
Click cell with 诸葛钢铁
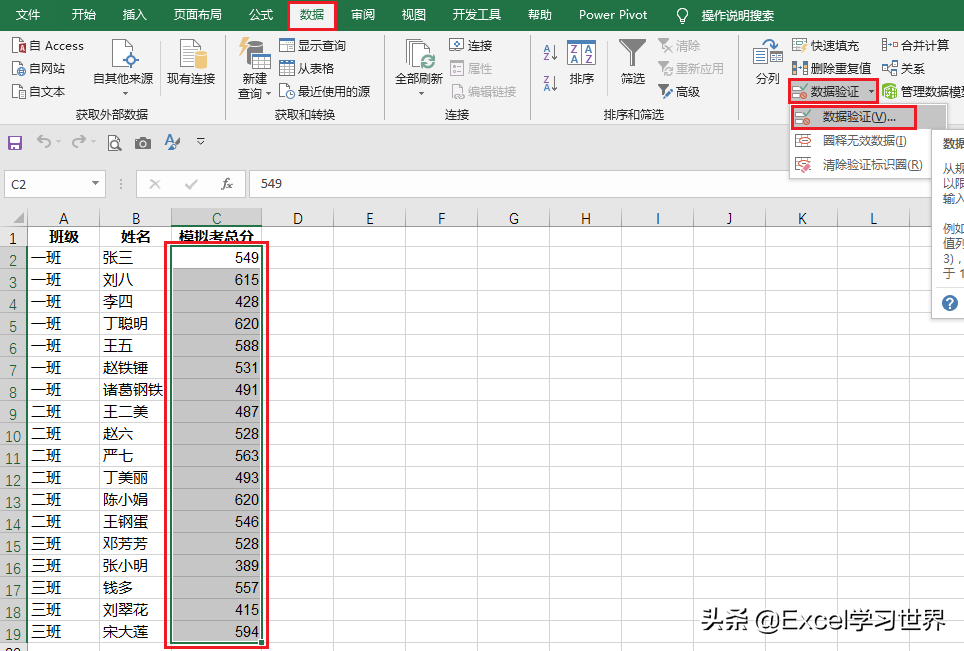(x=135, y=390)
